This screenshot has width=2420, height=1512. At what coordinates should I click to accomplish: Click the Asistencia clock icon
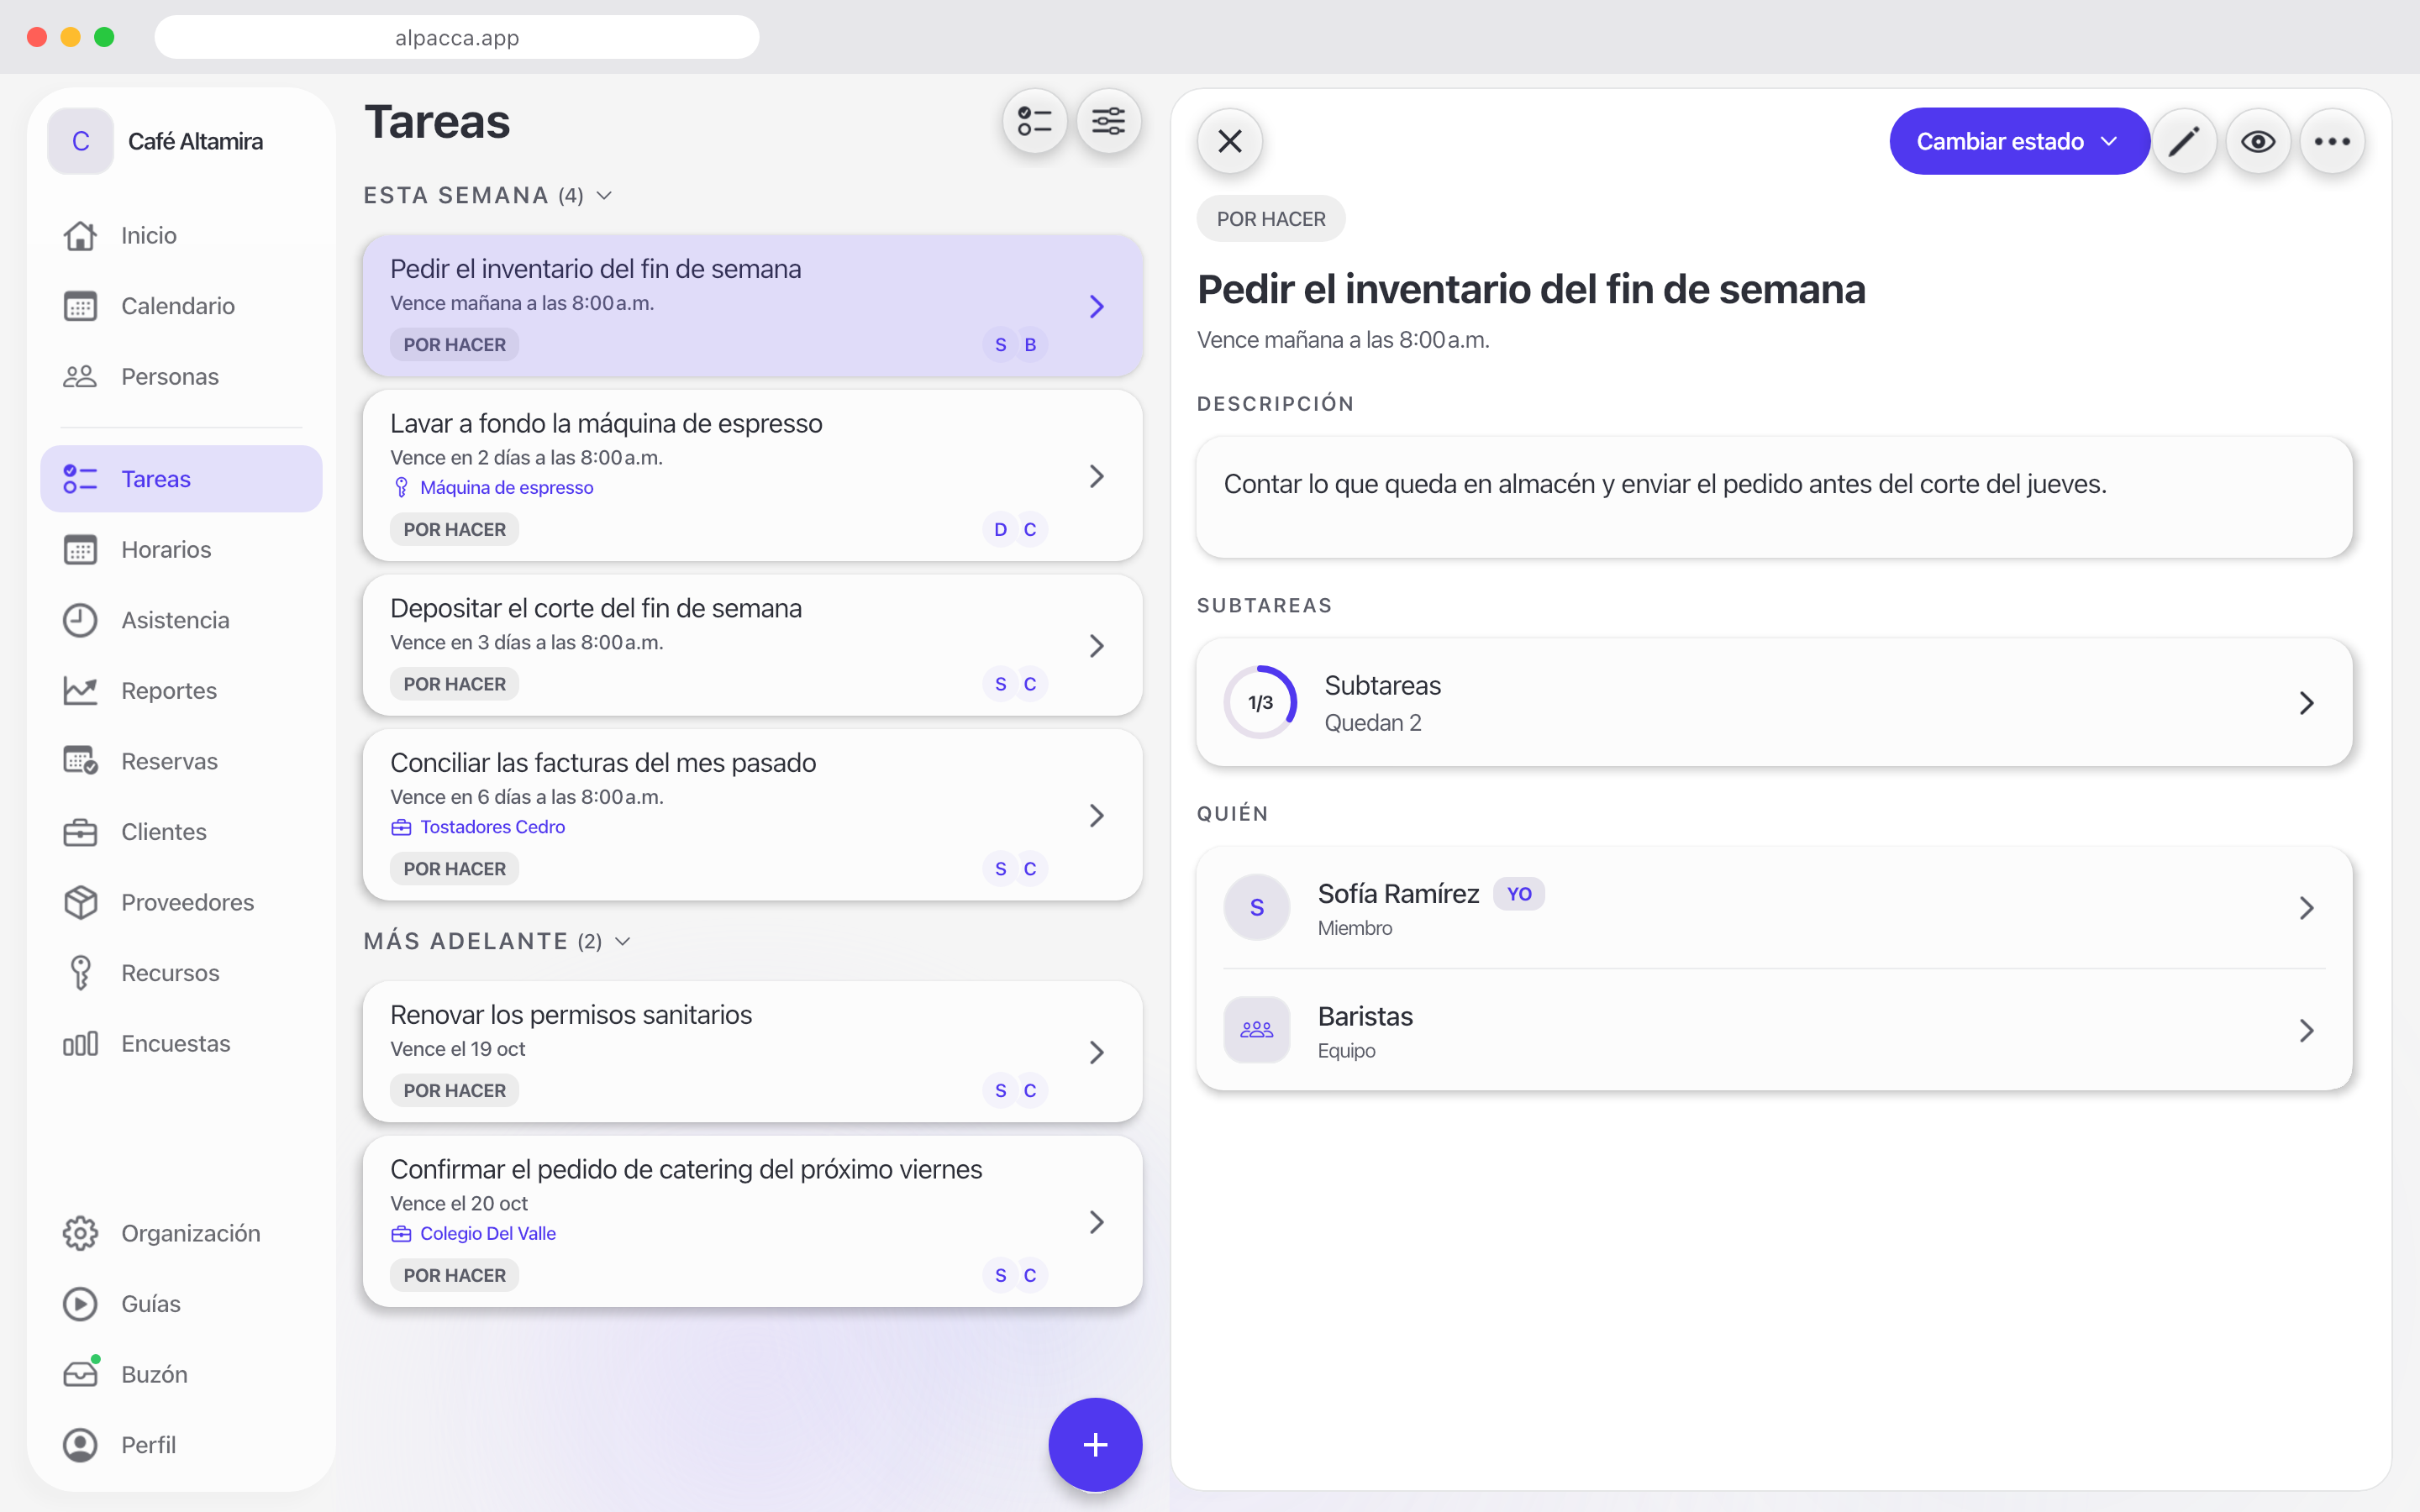click(x=80, y=620)
